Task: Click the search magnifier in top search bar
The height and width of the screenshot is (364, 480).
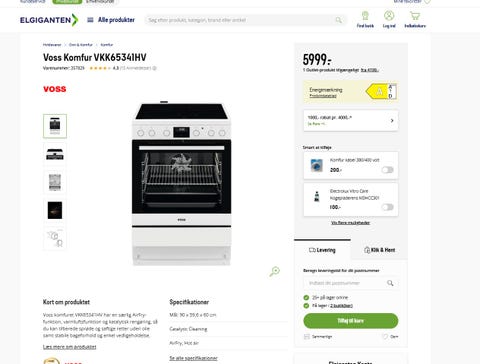Action: click(x=338, y=20)
